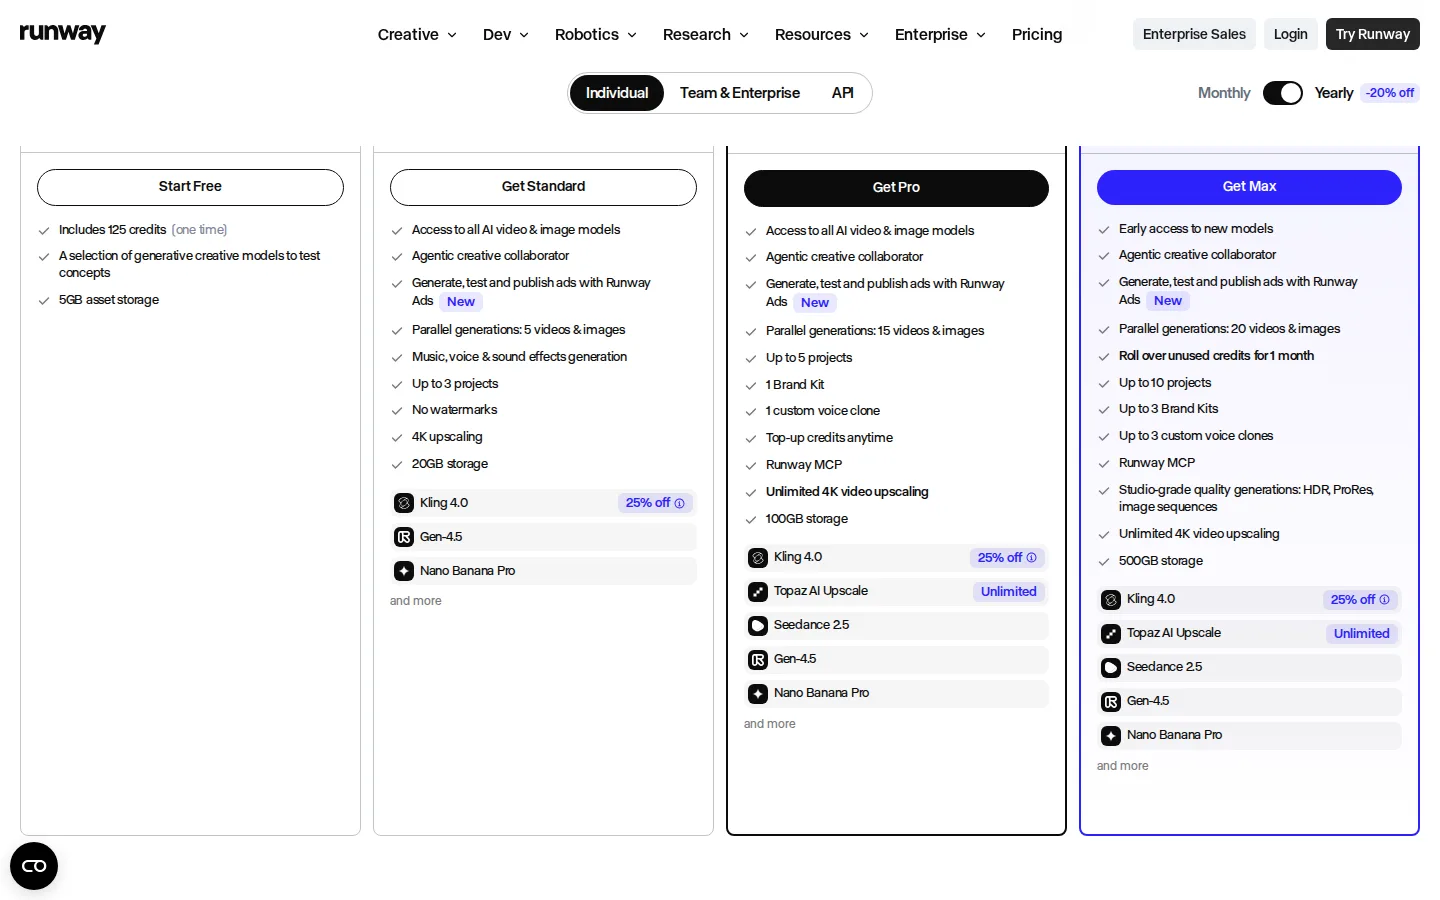Click Topaz AI Upscale icon in Pro plan
1440x900 pixels.
pyautogui.click(x=758, y=592)
